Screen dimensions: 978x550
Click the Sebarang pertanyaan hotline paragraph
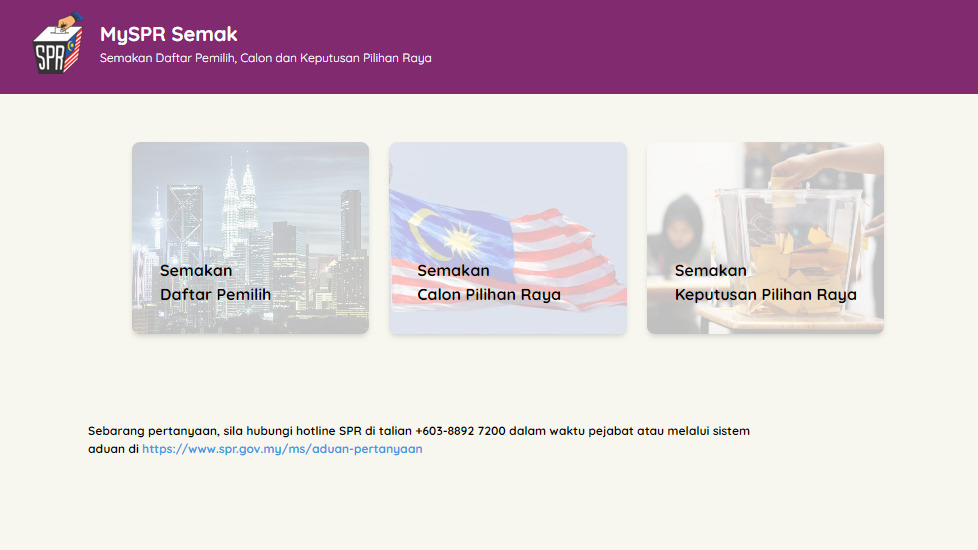coord(419,440)
